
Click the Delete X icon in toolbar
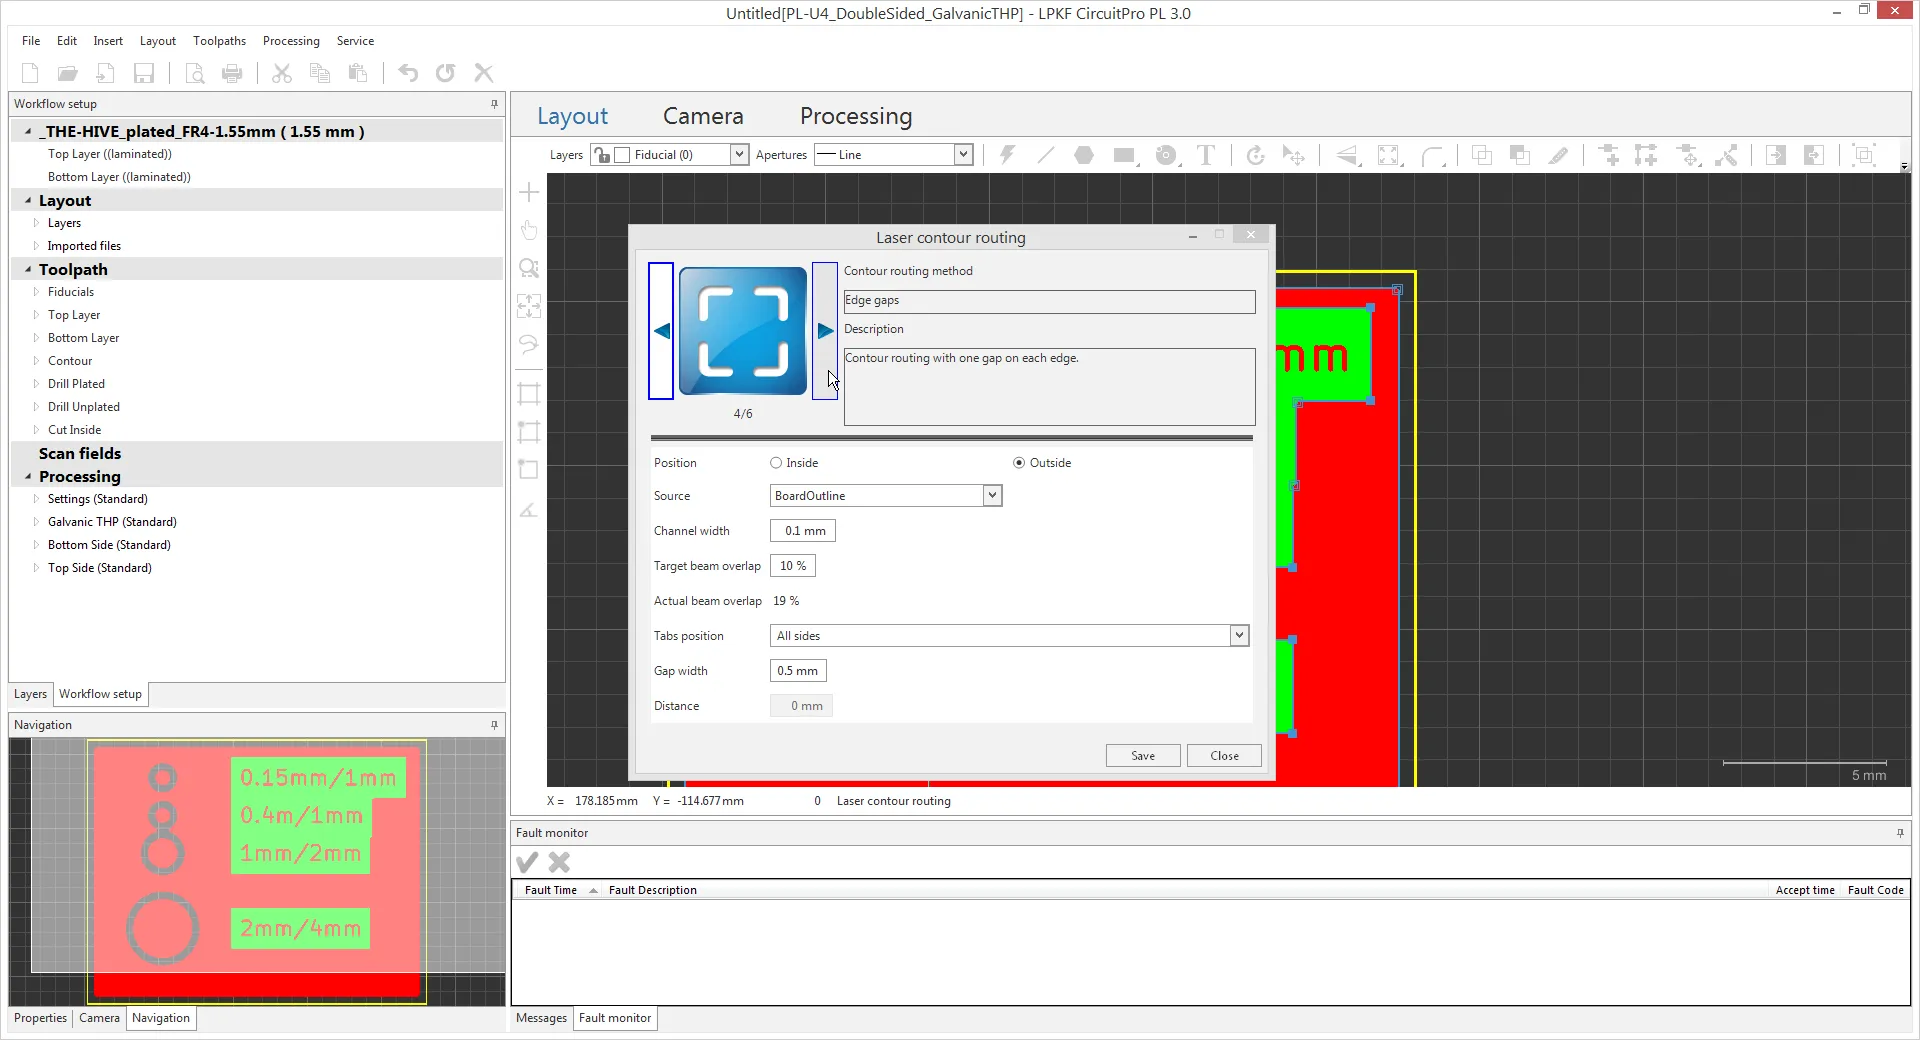click(484, 73)
